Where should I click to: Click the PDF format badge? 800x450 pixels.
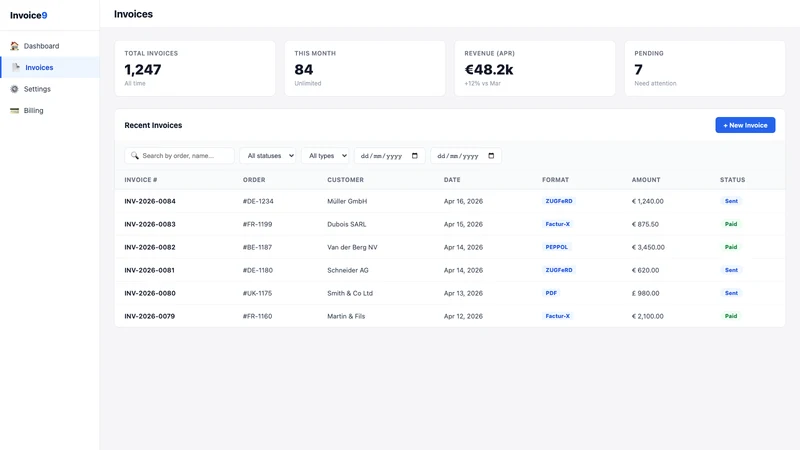tap(551, 293)
